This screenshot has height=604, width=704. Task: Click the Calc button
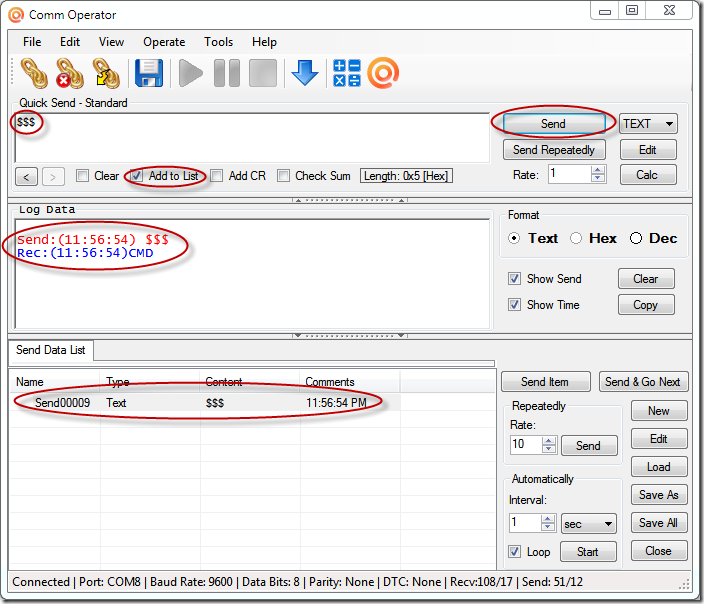[x=648, y=175]
